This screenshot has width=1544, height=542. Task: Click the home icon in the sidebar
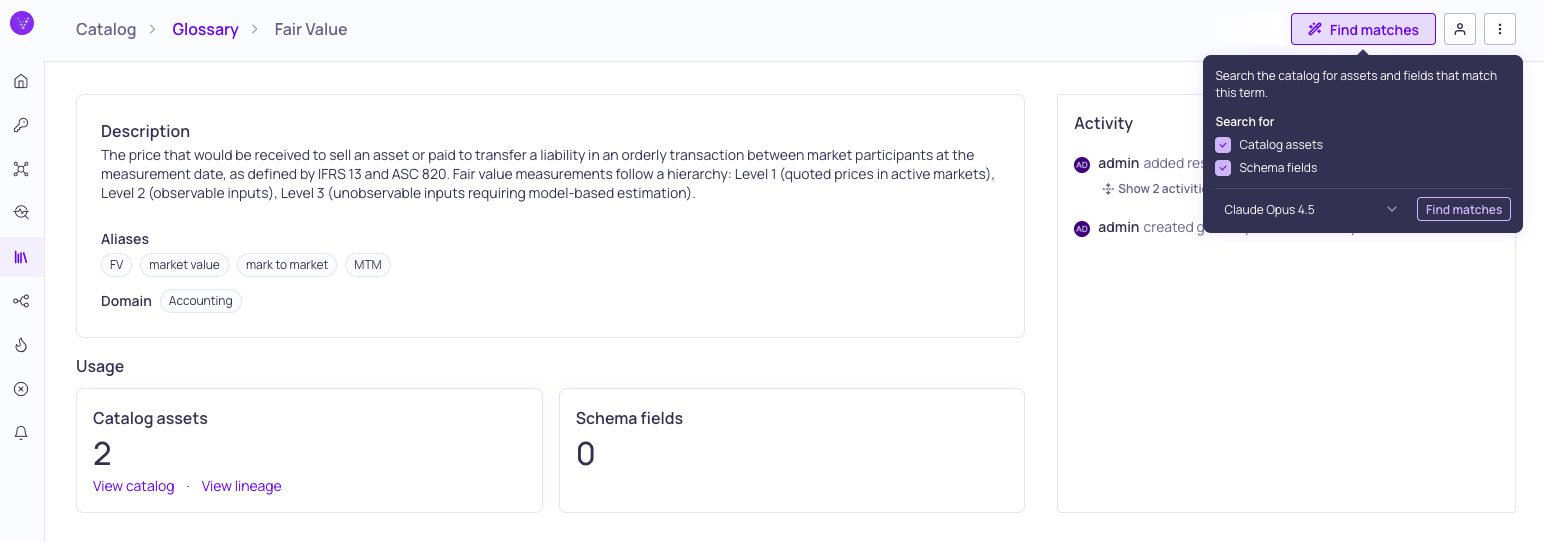[x=21, y=81]
